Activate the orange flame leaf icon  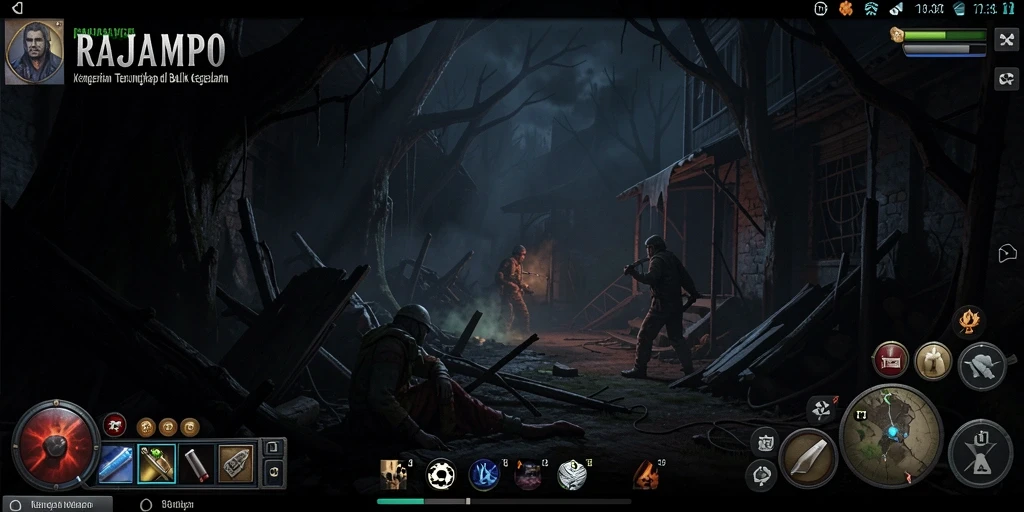tap(968, 321)
